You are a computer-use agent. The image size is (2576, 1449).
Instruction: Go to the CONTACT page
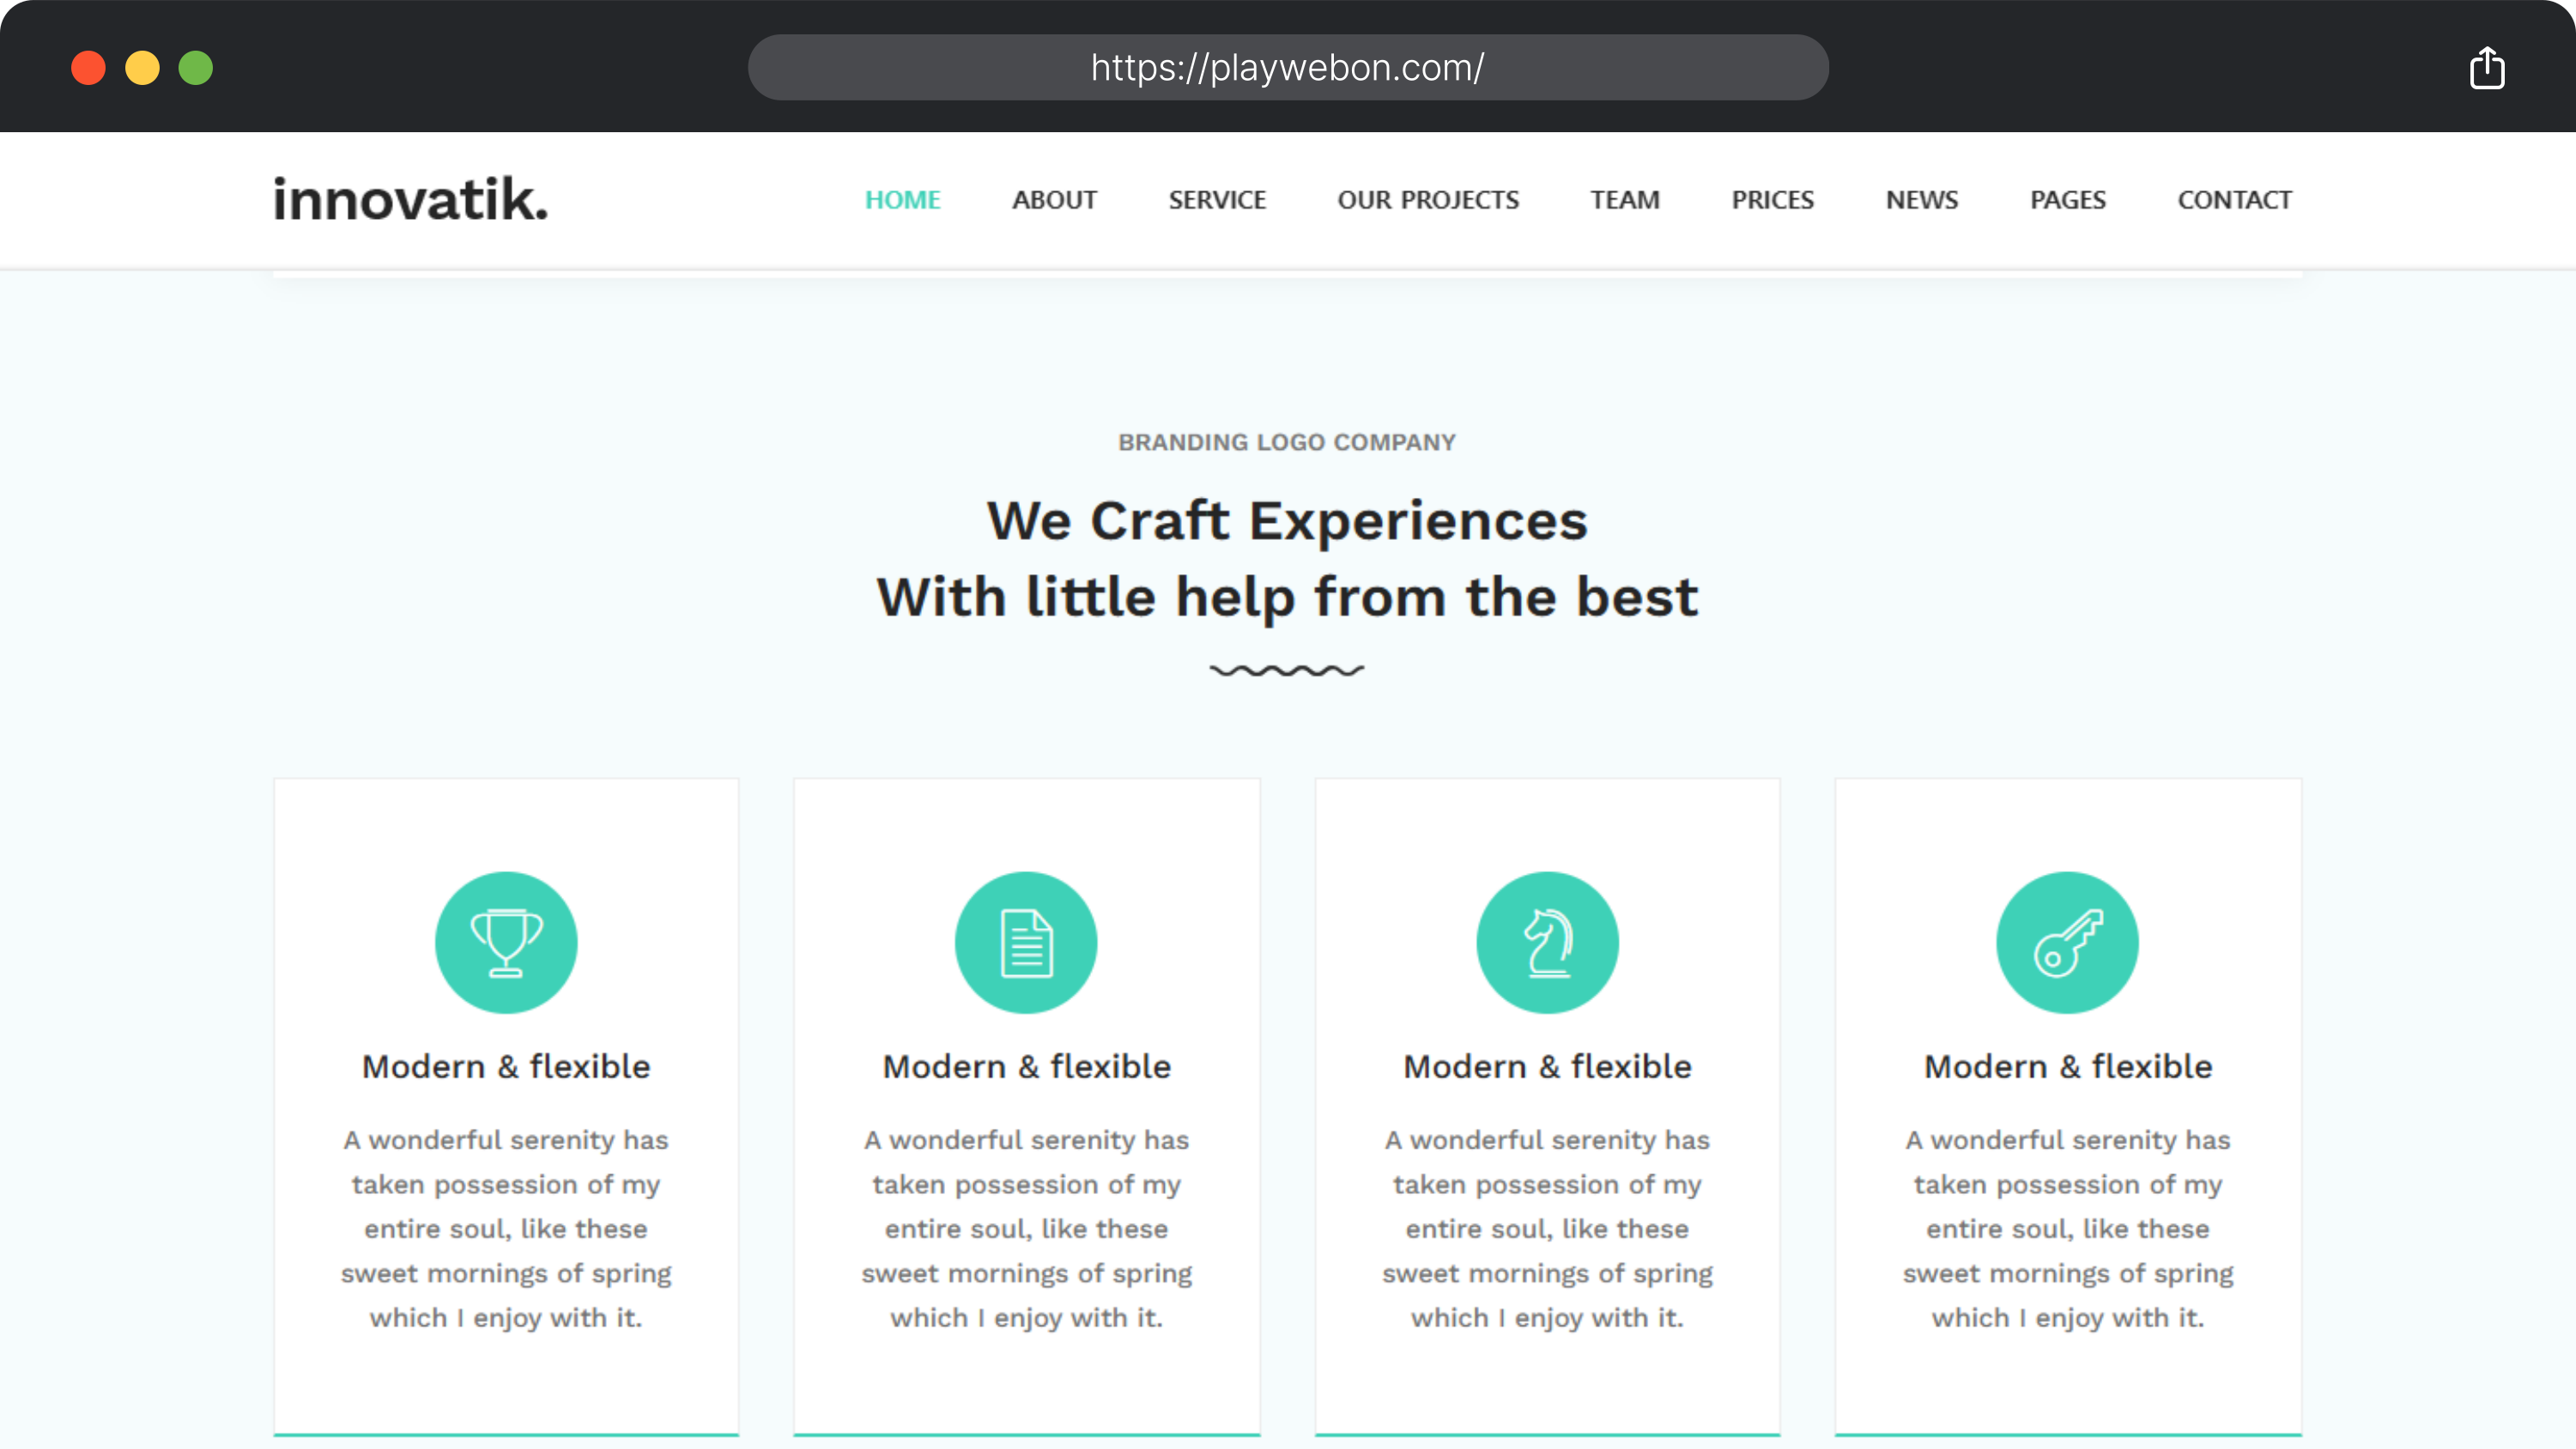(2234, 200)
